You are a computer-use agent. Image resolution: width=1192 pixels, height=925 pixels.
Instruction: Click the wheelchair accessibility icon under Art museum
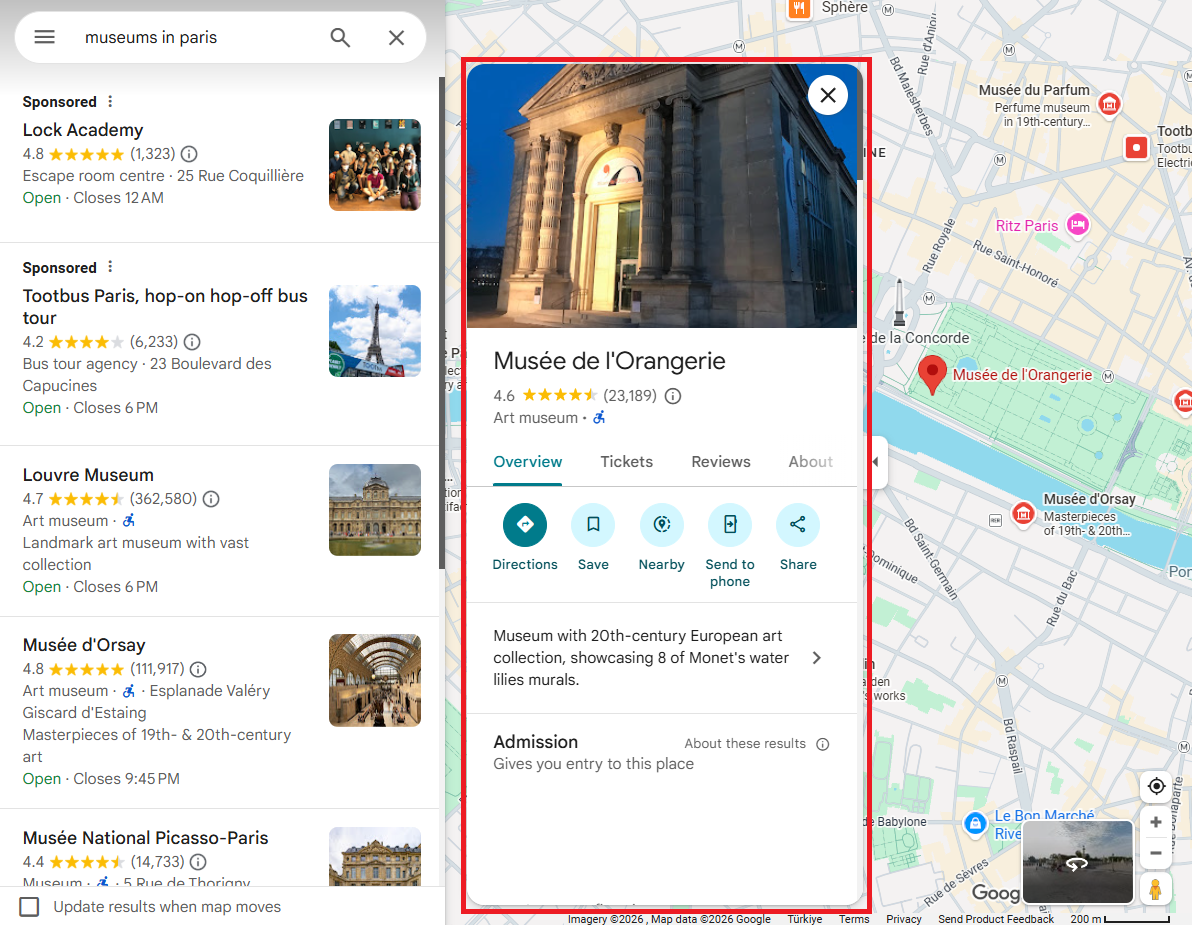[598, 417]
